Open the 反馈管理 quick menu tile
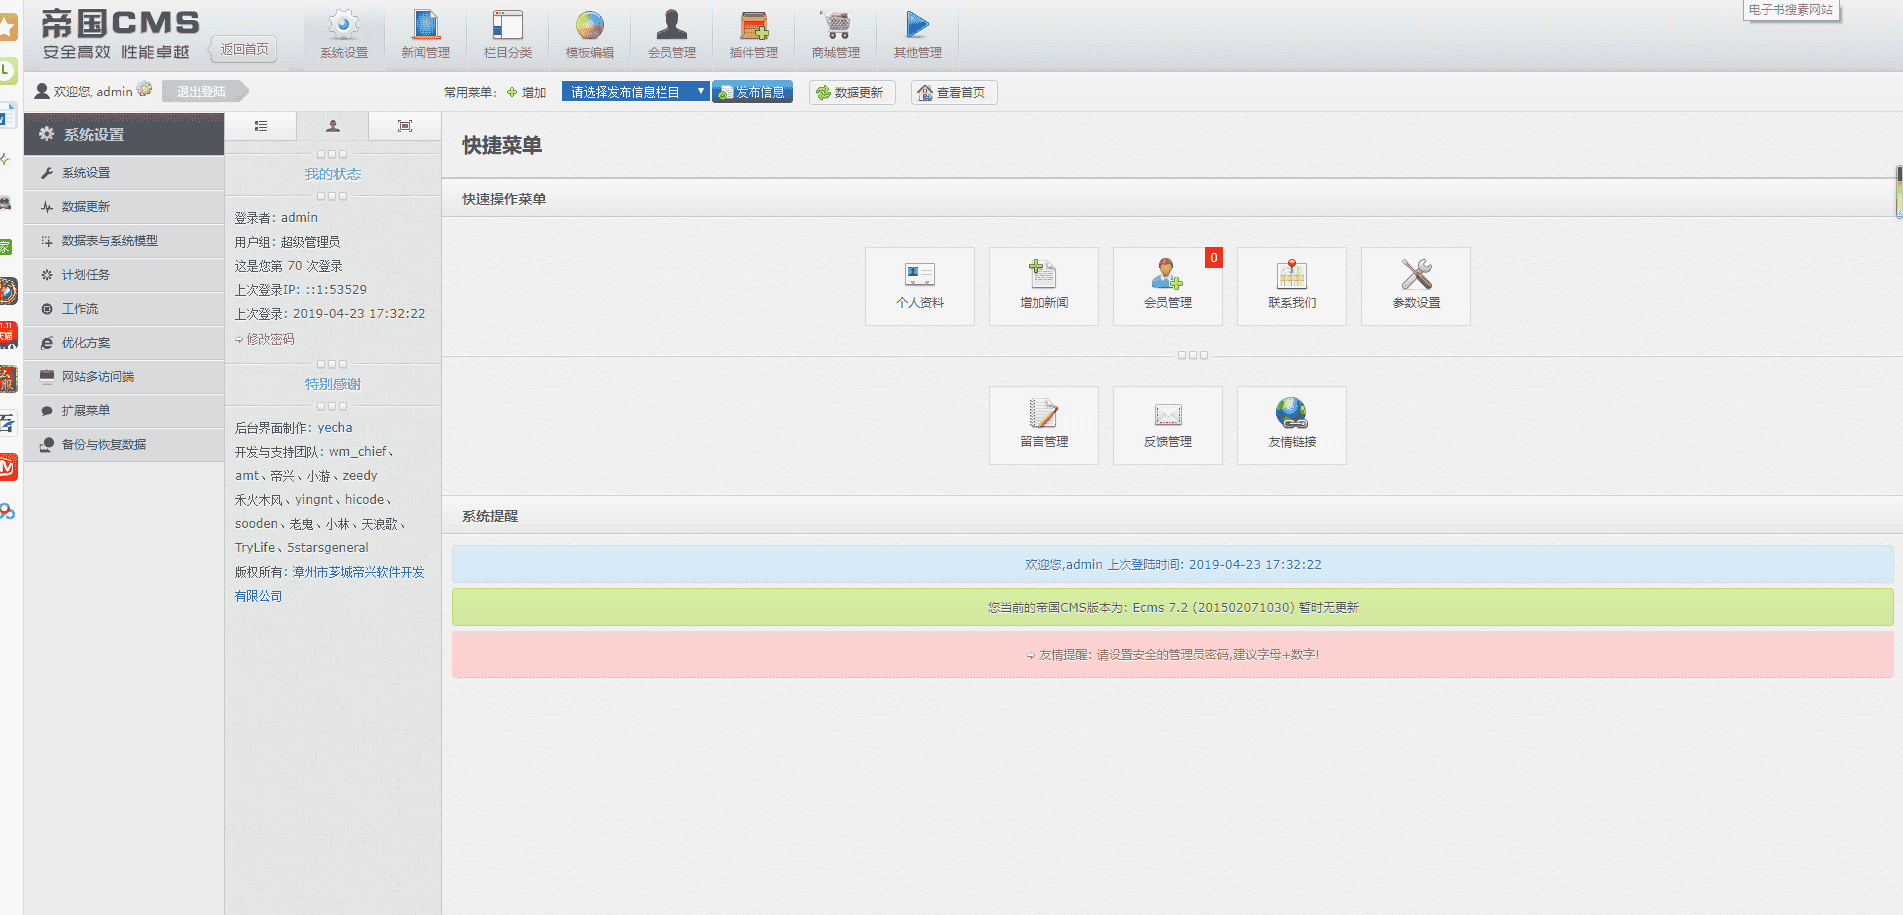 pyautogui.click(x=1168, y=425)
